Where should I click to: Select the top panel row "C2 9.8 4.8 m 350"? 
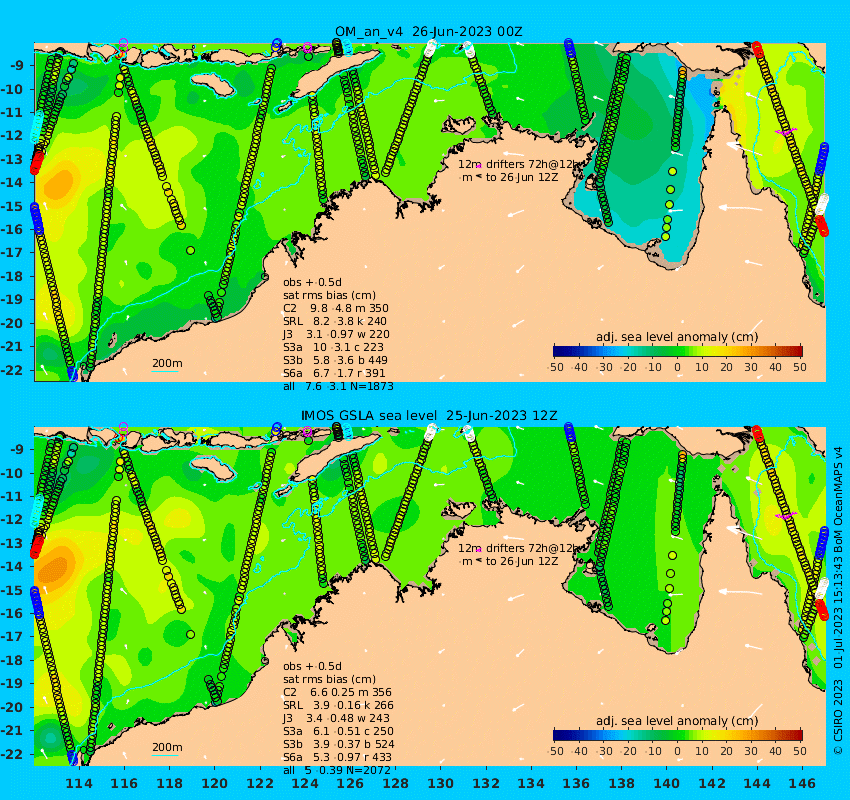click(x=336, y=308)
